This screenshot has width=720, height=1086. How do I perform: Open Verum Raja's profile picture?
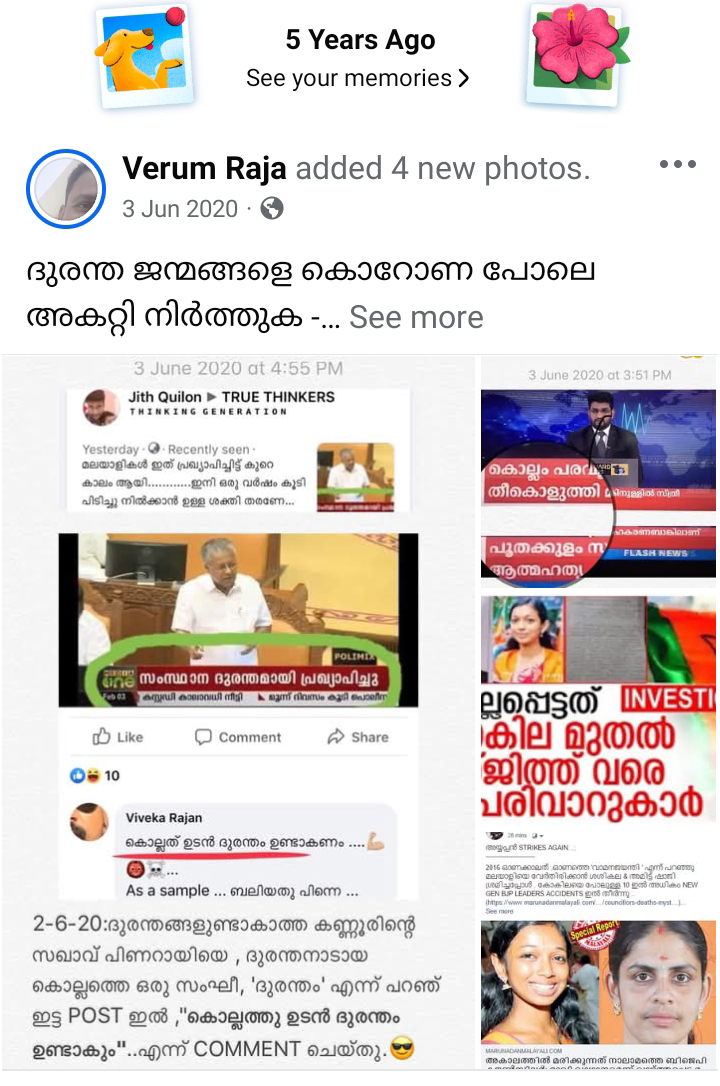point(66,188)
